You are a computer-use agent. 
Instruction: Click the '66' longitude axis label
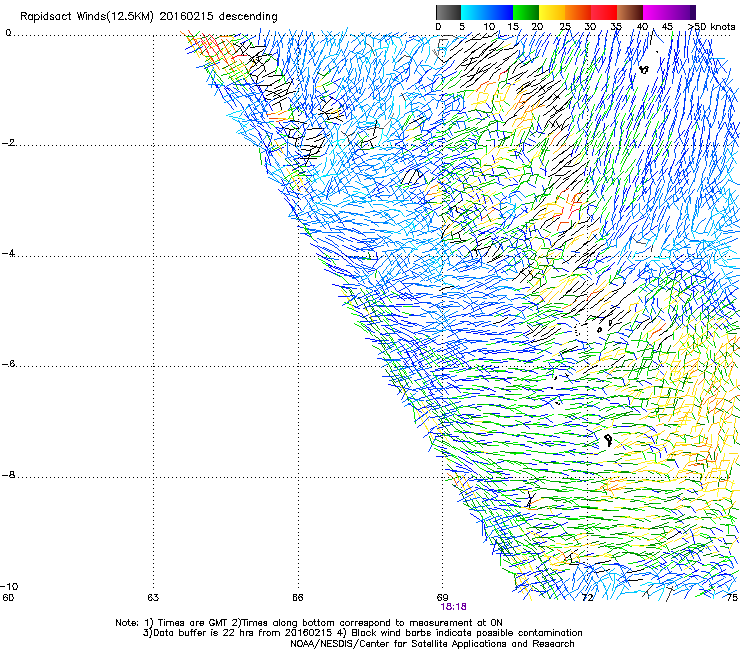click(297, 598)
